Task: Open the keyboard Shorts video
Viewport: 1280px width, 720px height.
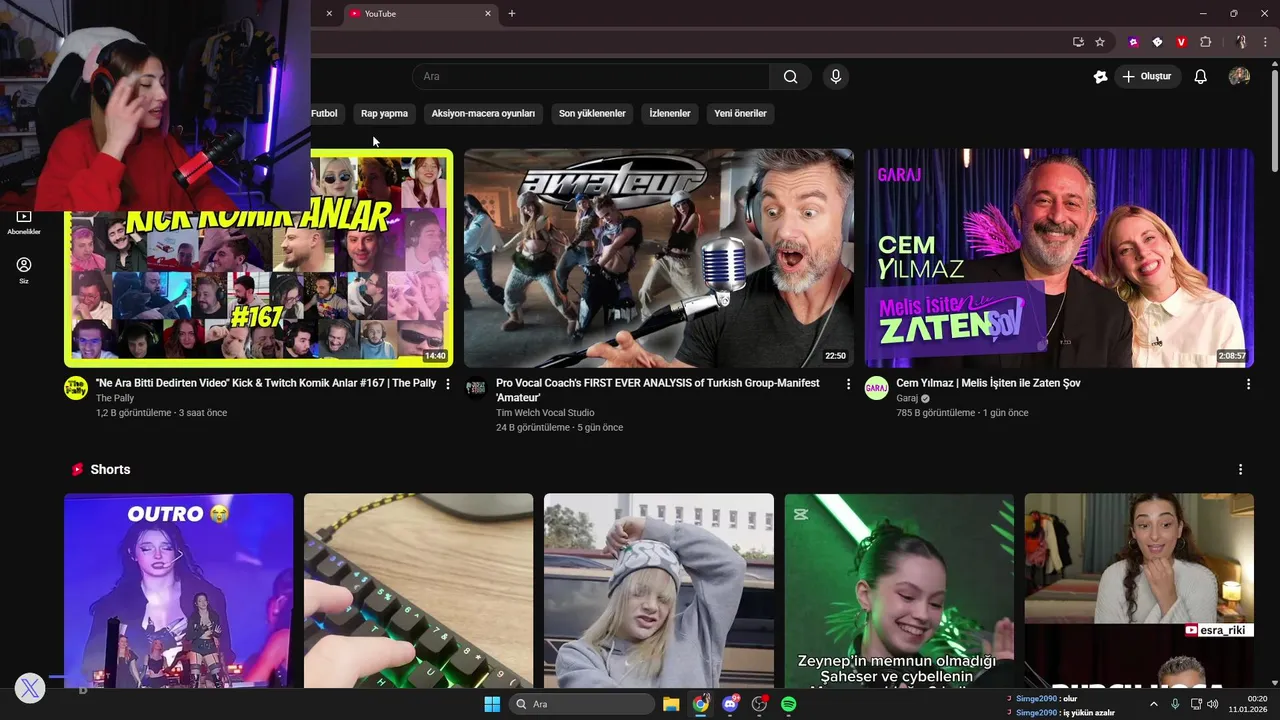Action: pos(419,590)
